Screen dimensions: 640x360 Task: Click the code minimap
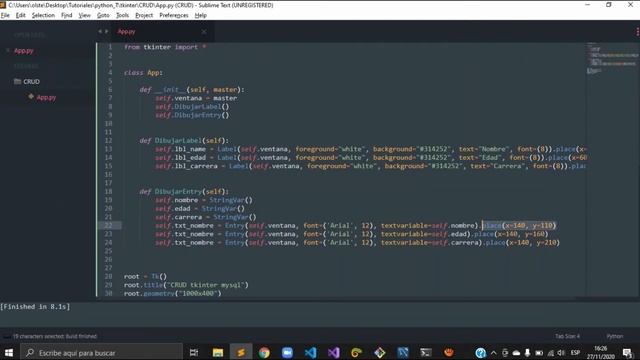[x=612, y=58]
